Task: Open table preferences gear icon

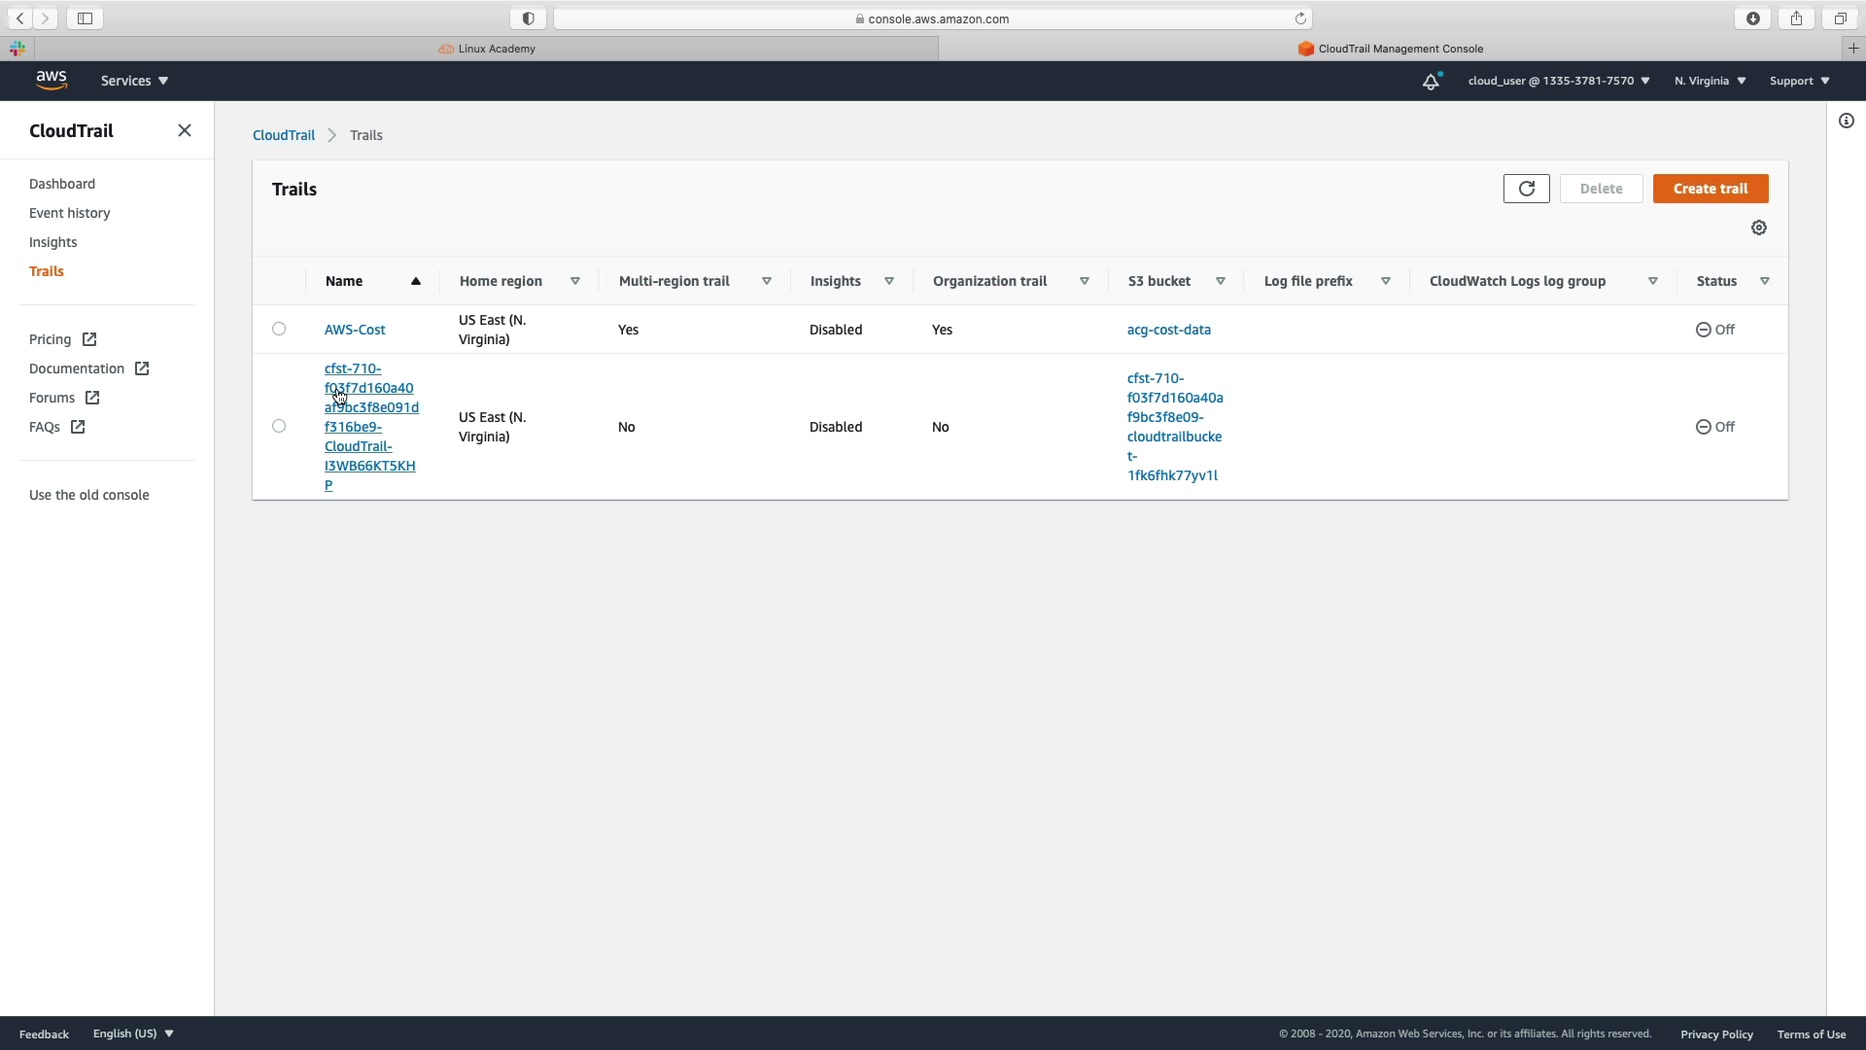Action: (x=1759, y=228)
